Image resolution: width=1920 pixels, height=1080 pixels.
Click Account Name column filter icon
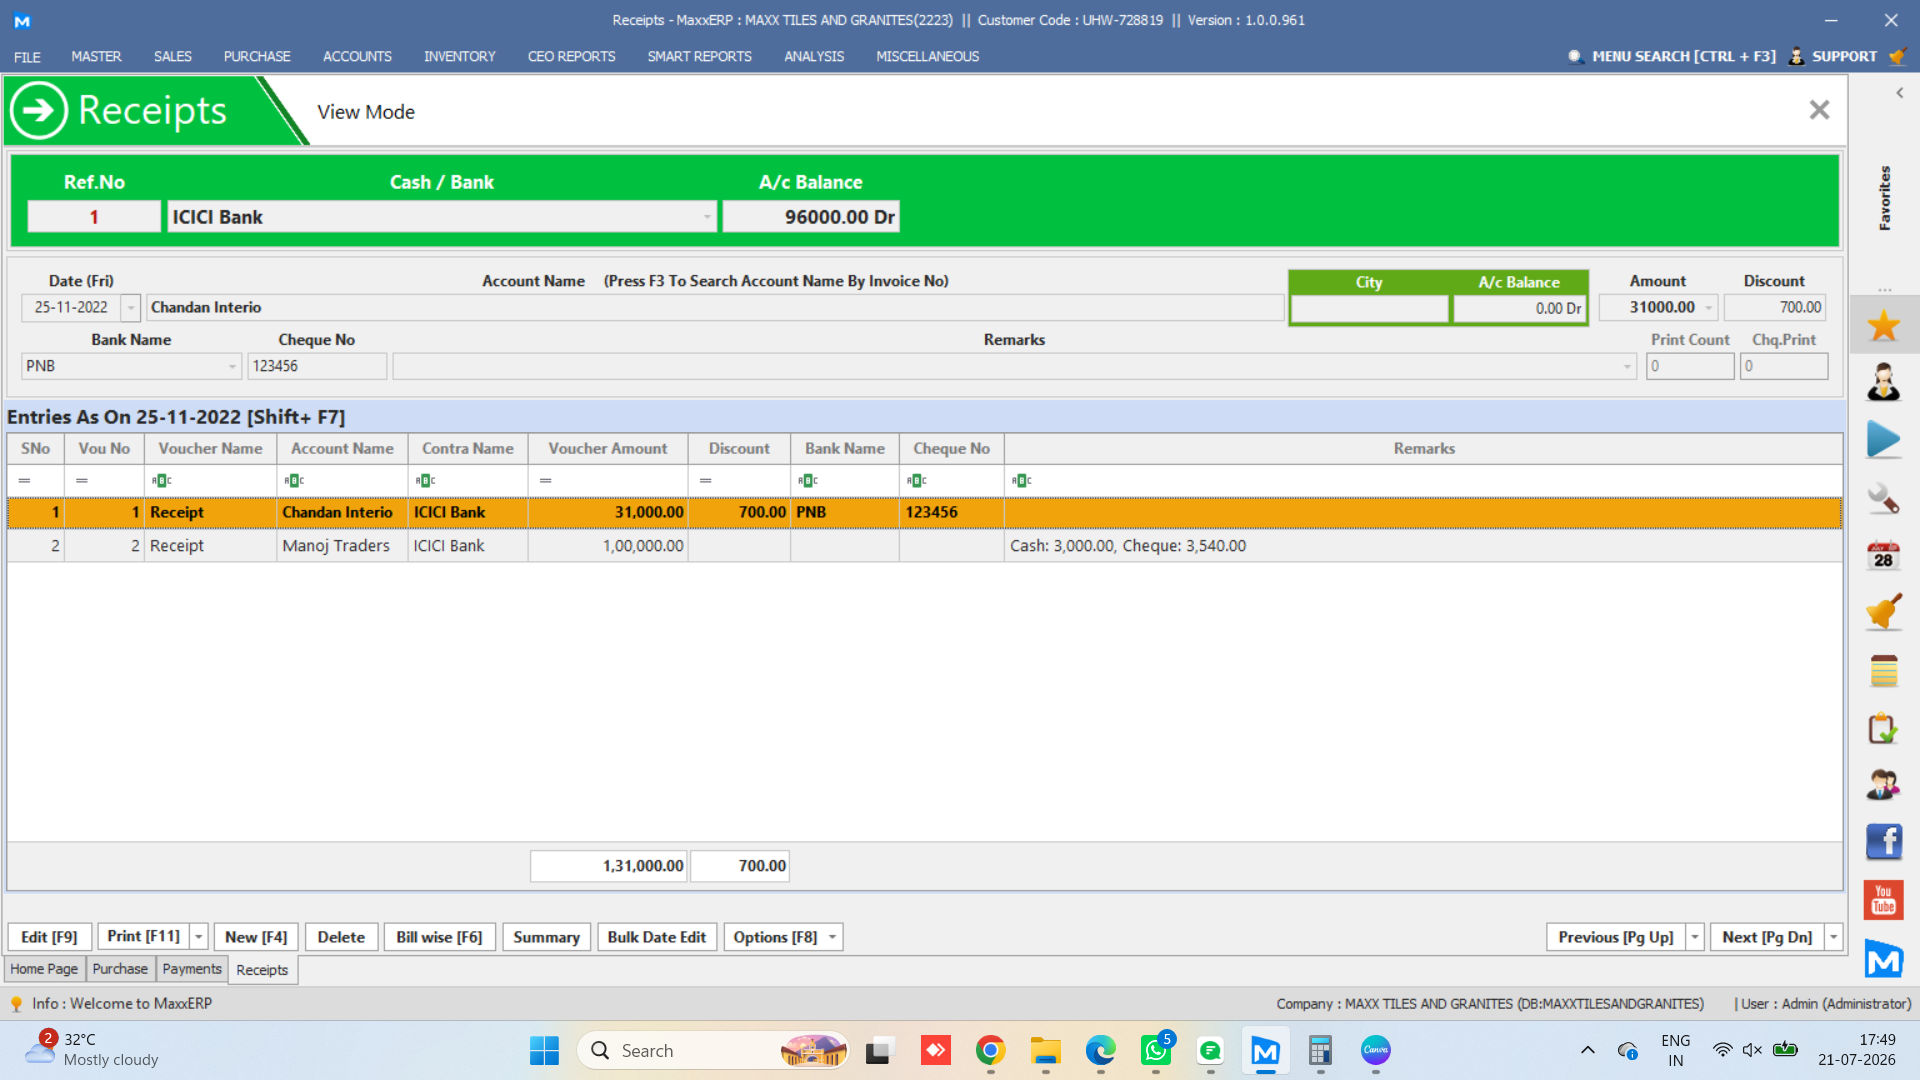coord(294,481)
